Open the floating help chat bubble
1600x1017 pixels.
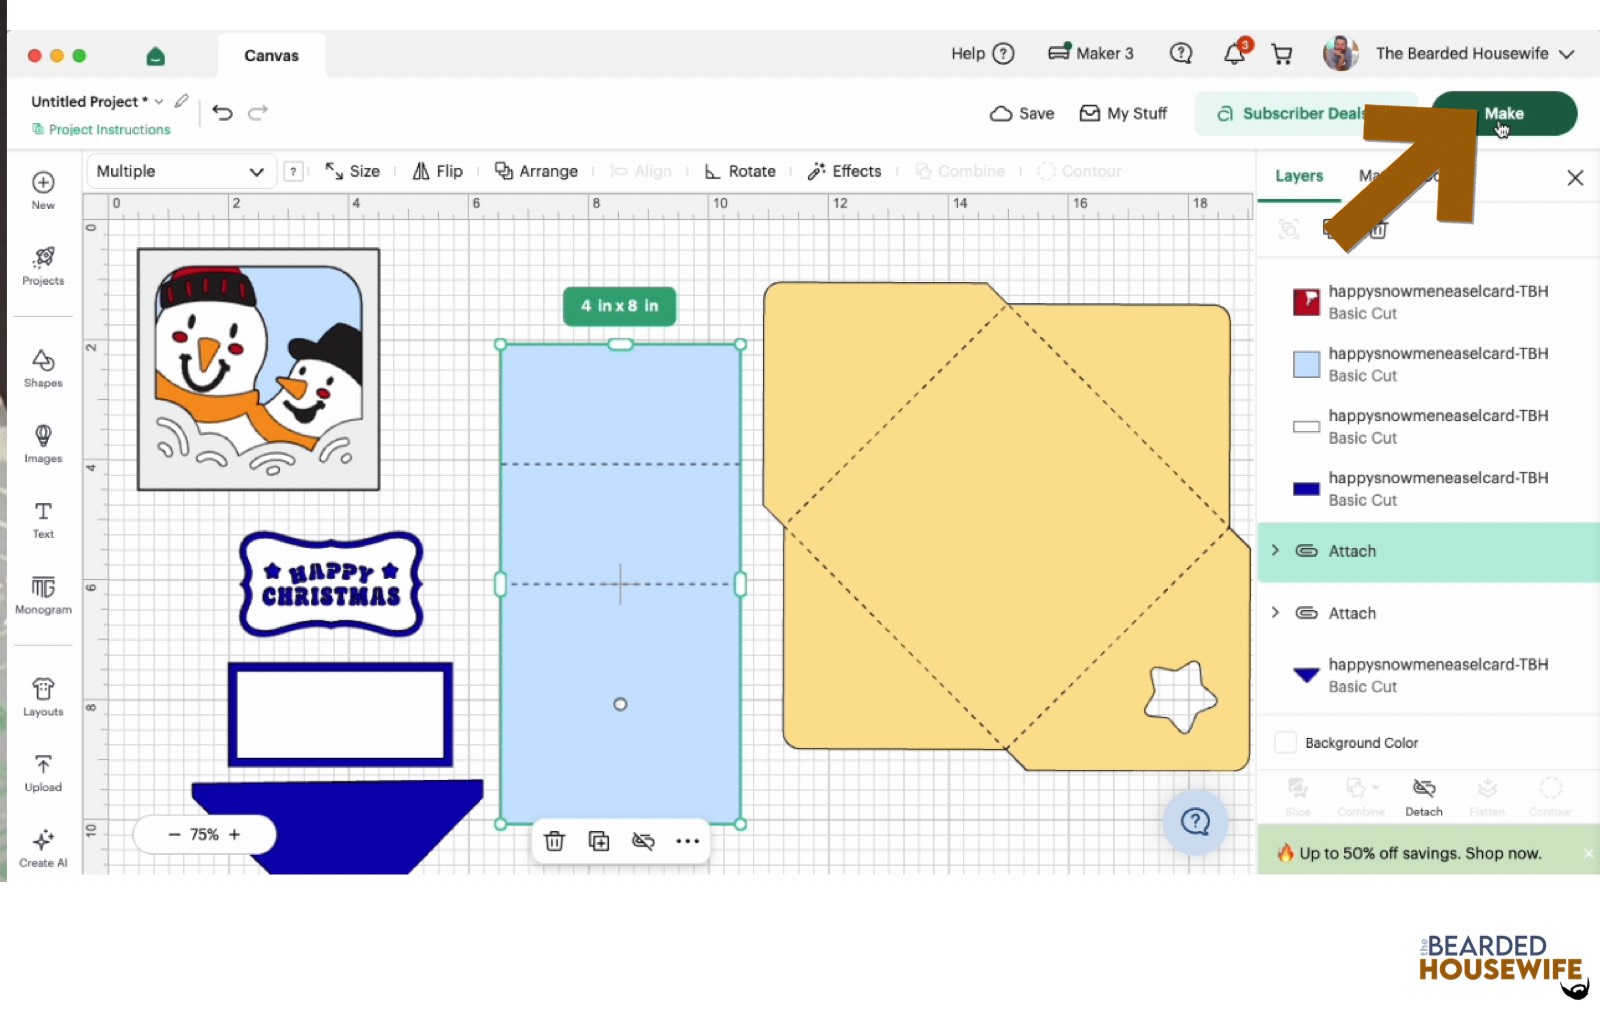pyautogui.click(x=1195, y=822)
